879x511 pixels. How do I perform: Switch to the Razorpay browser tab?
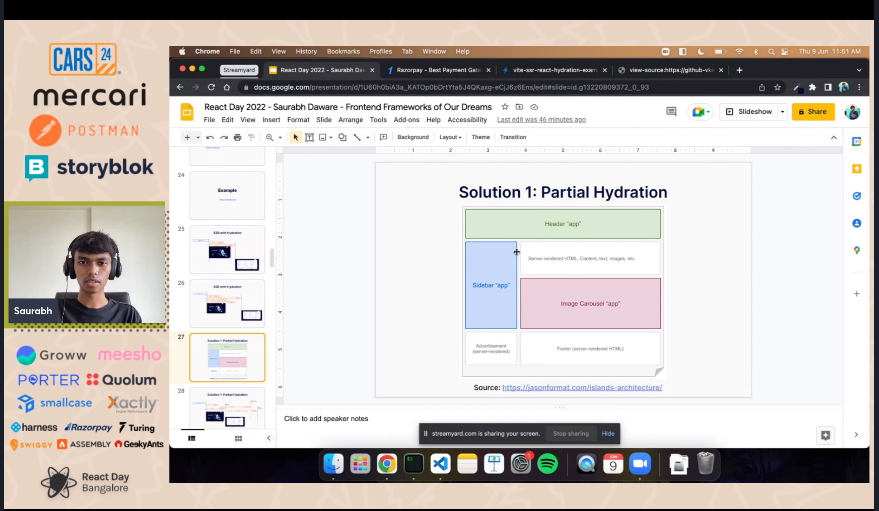[438, 70]
